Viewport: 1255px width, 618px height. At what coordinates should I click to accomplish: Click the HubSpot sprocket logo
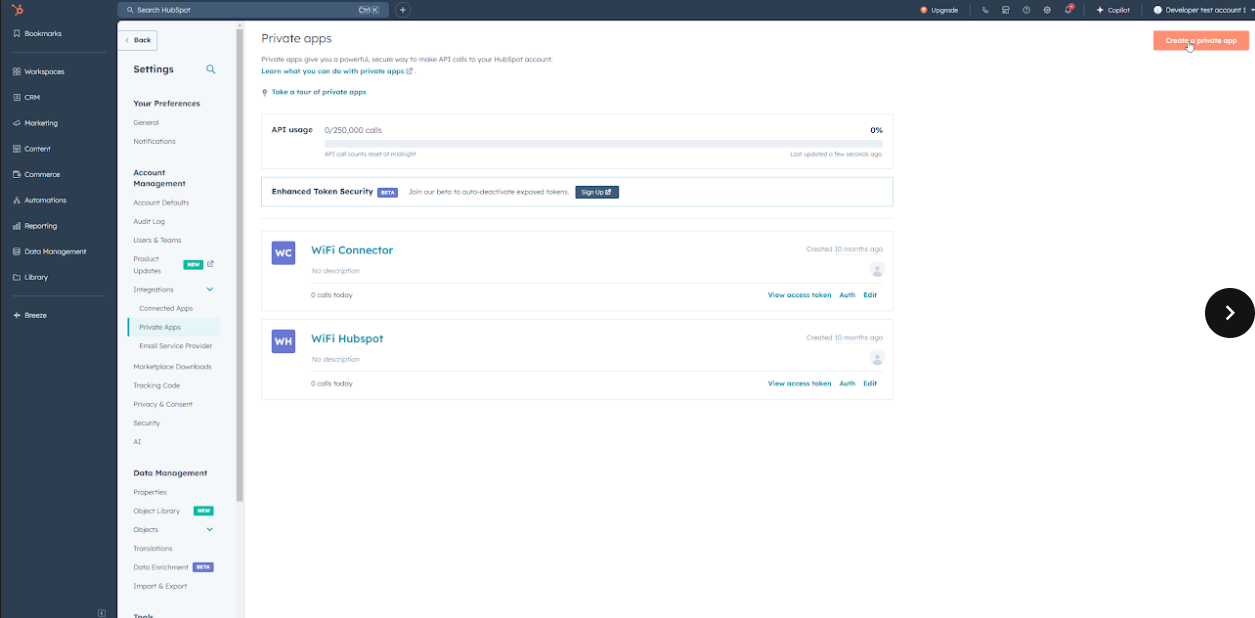click(18, 10)
